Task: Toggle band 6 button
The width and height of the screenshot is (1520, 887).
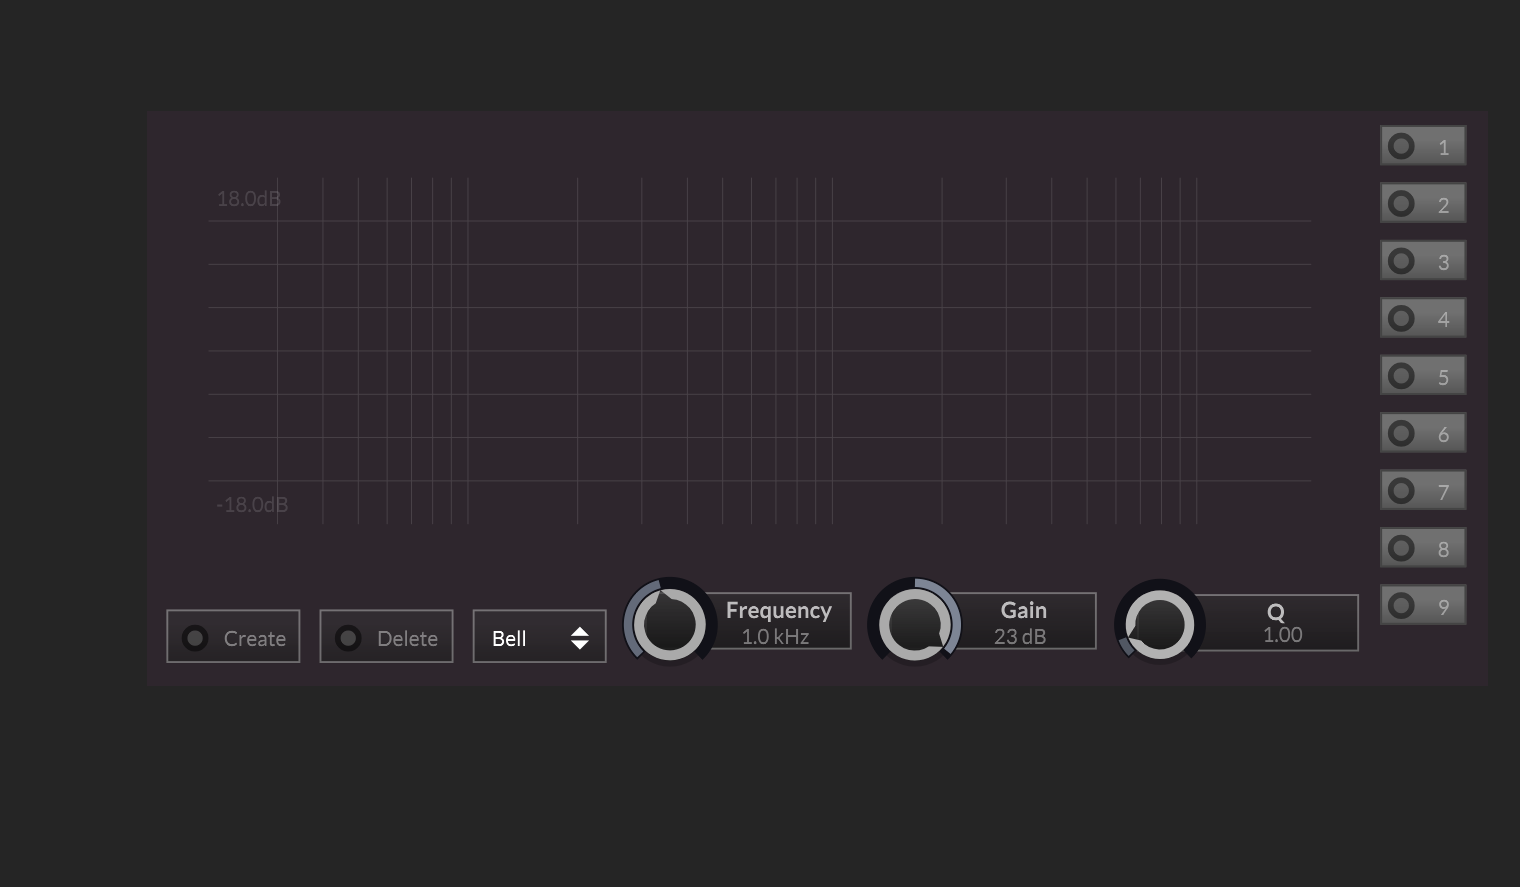Action: [x=1423, y=433]
